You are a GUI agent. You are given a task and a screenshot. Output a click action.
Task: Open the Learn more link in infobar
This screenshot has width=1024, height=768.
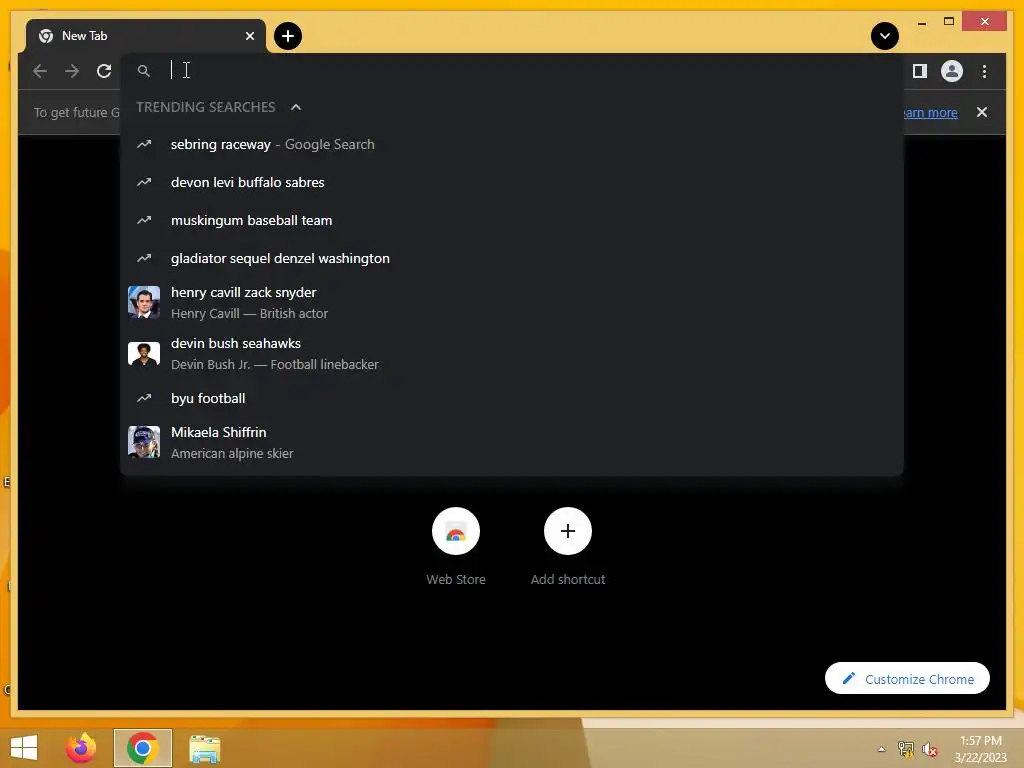(931, 112)
